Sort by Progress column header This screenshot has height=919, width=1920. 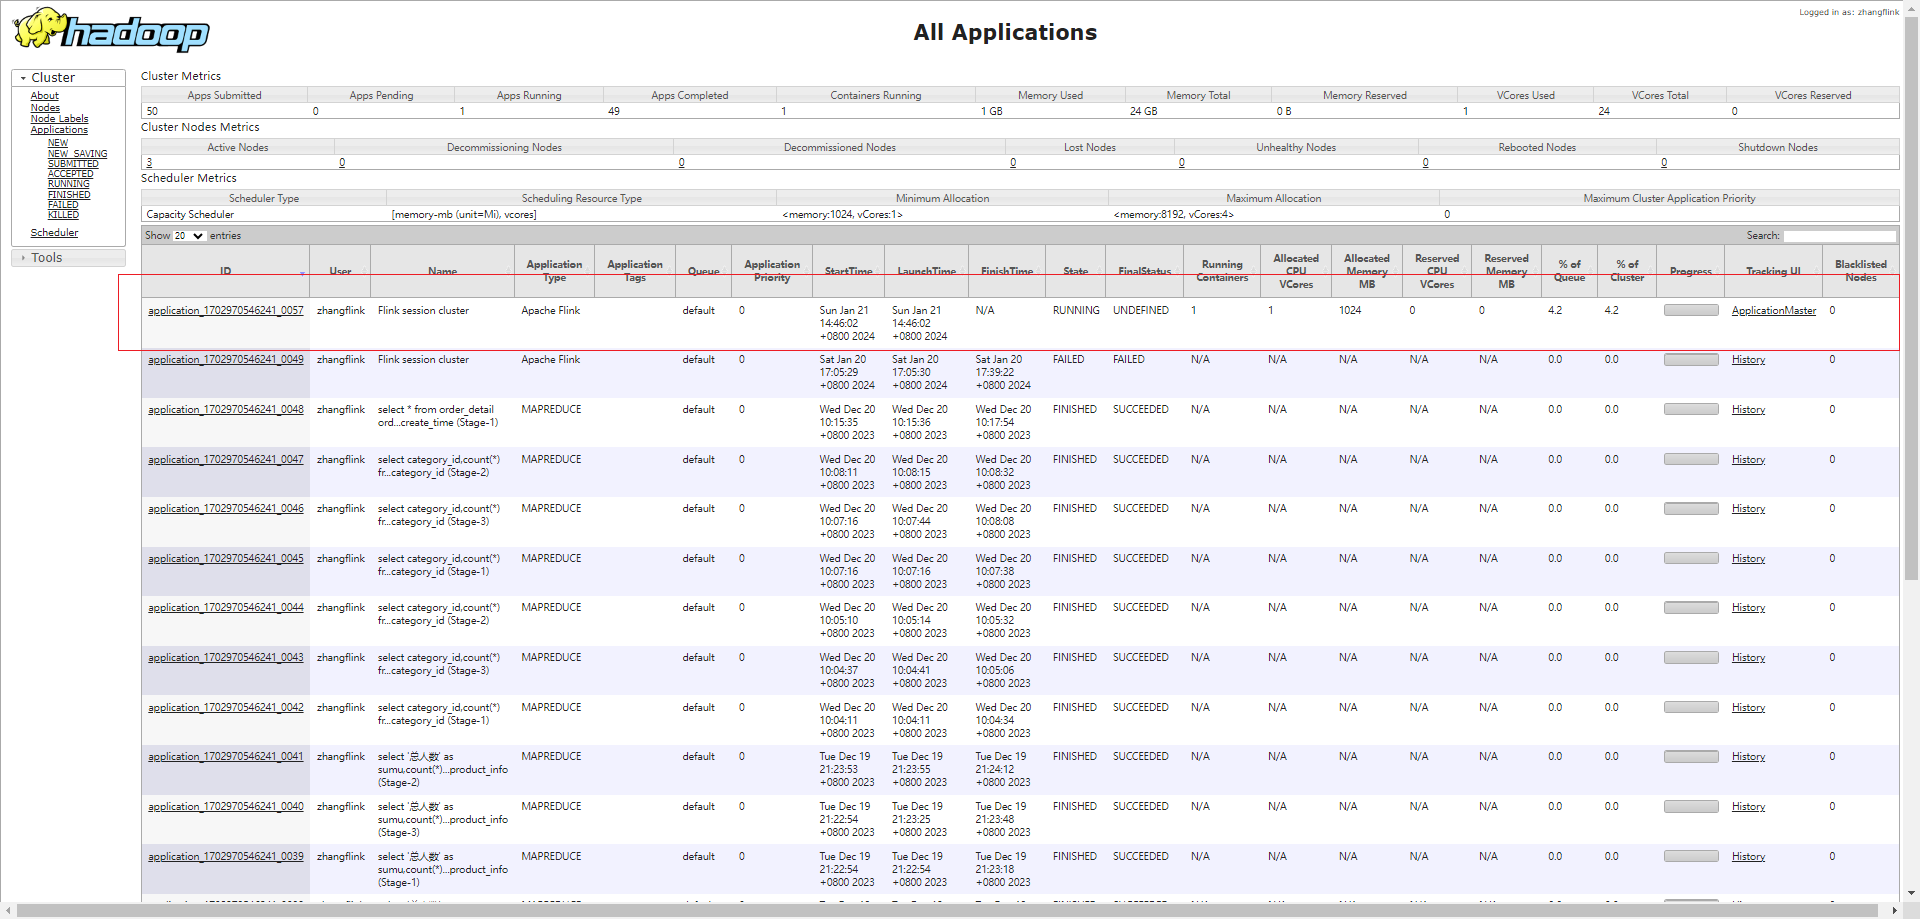coord(1690,271)
